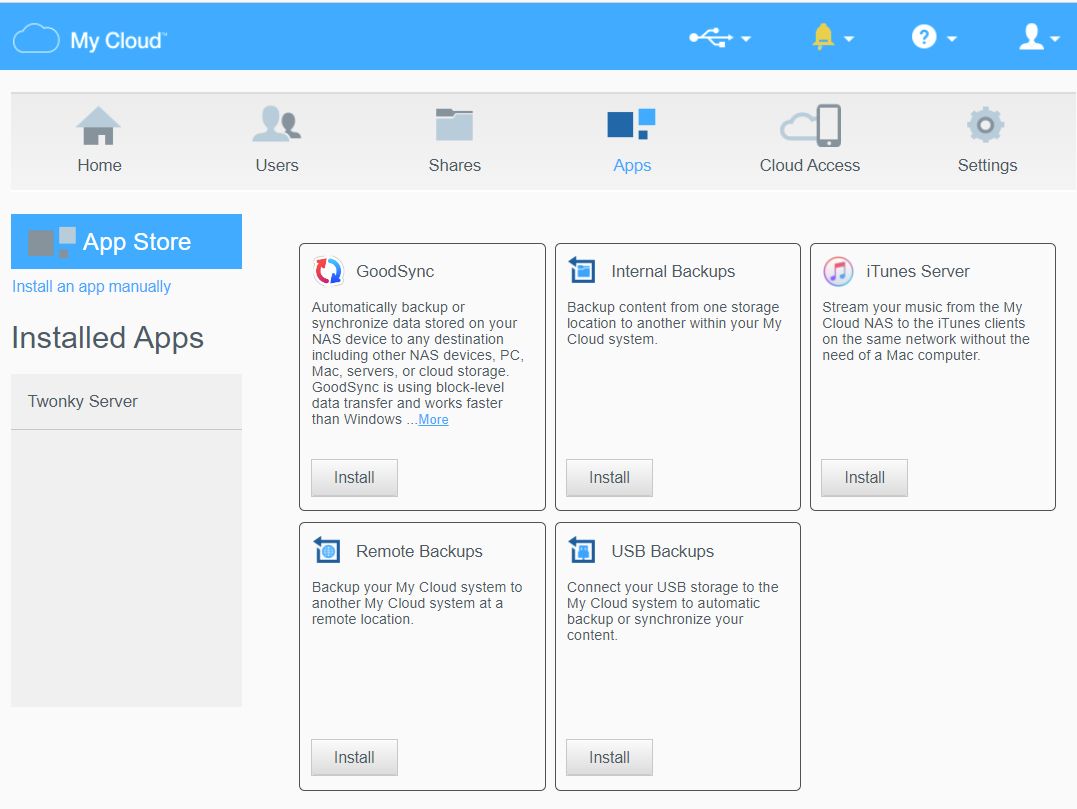Click the My Cloud logo icon

point(36,38)
